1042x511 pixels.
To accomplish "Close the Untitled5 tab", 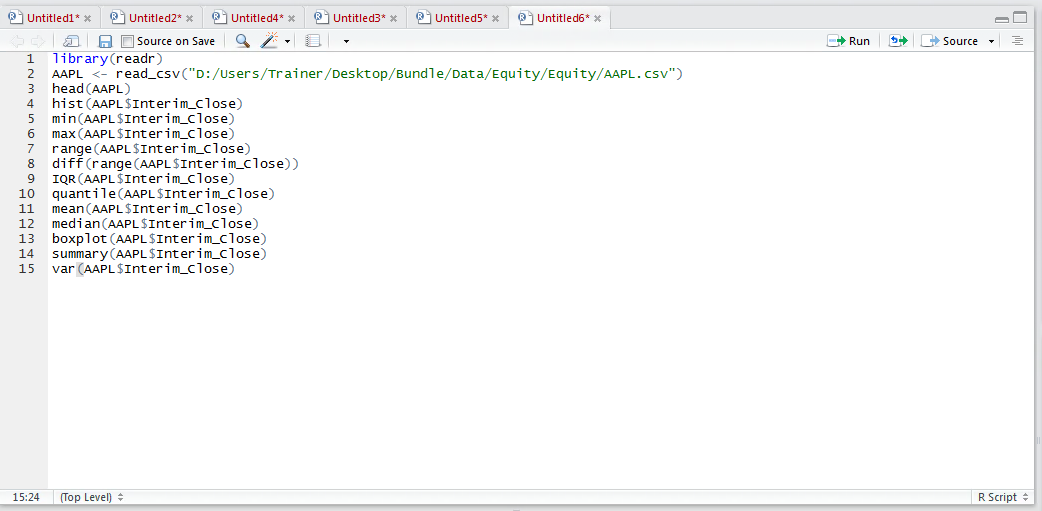I will (495, 19).
